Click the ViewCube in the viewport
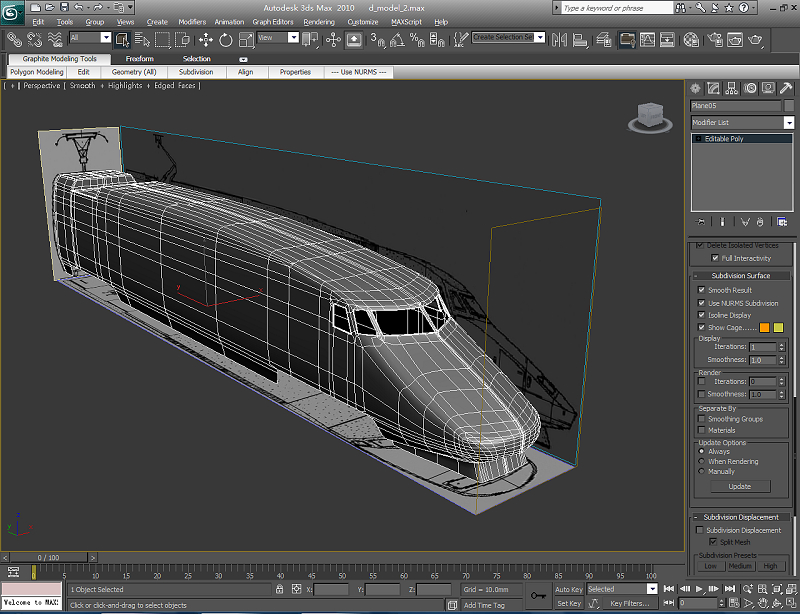The width and height of the screenshot is (800, 614). pos(650,116)
